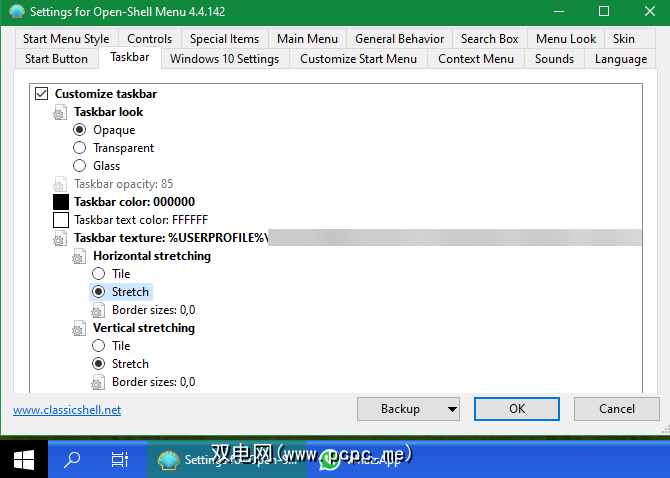This screenshot has height=478, width=670.
Task: Open the Sounds tab
Action: 554,59
